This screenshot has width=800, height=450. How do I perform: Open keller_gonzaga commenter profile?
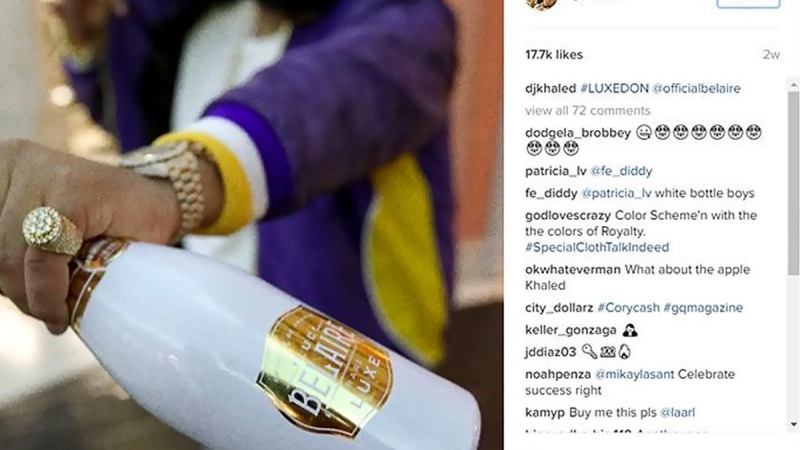570,330
